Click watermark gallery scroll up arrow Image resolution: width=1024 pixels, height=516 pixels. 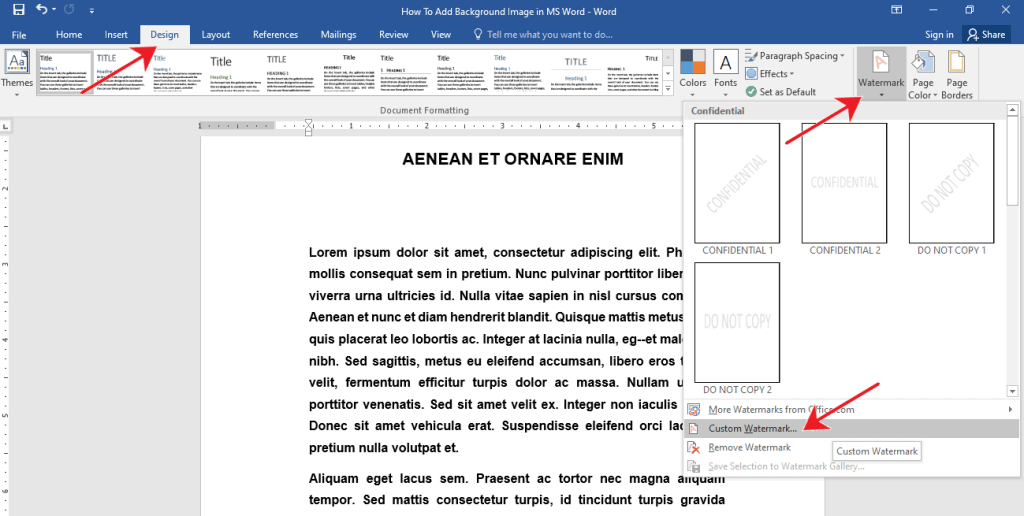point(1013,110)
